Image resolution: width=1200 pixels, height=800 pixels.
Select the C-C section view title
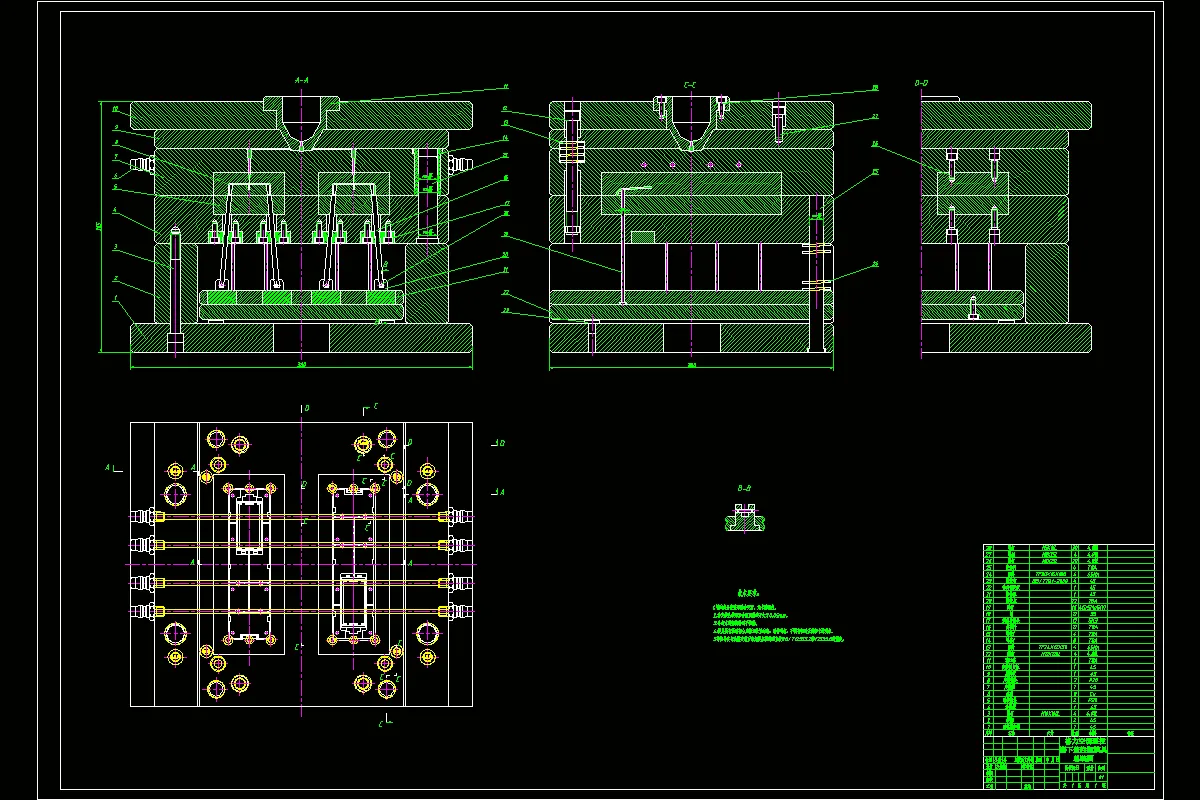pos(690,84)
